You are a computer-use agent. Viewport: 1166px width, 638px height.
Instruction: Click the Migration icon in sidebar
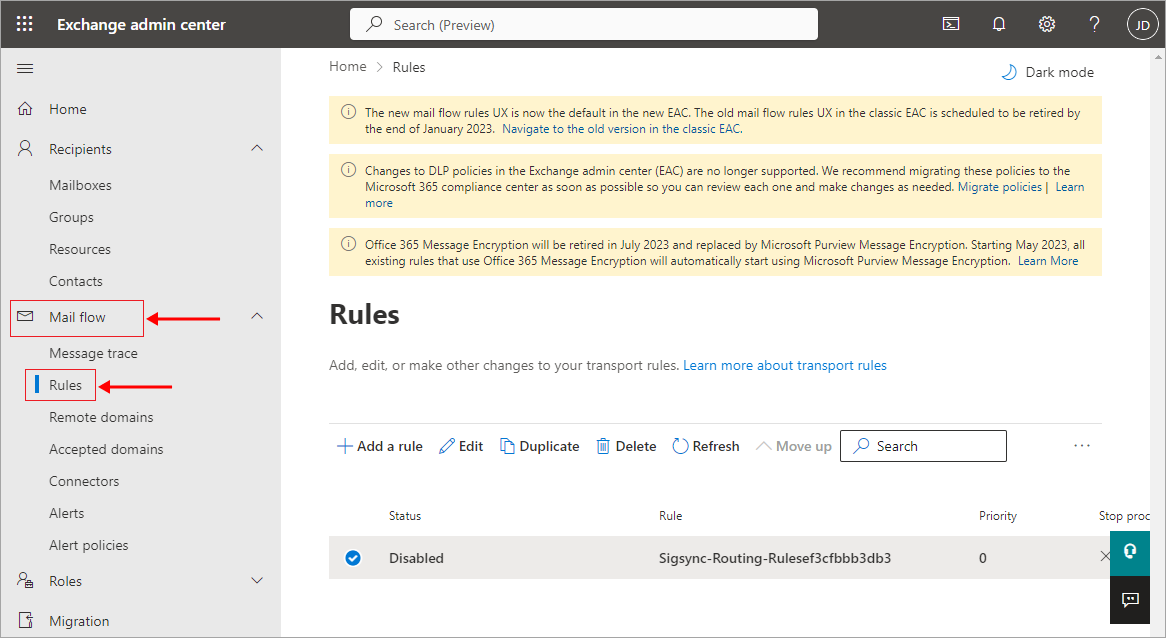coord(25,621)
